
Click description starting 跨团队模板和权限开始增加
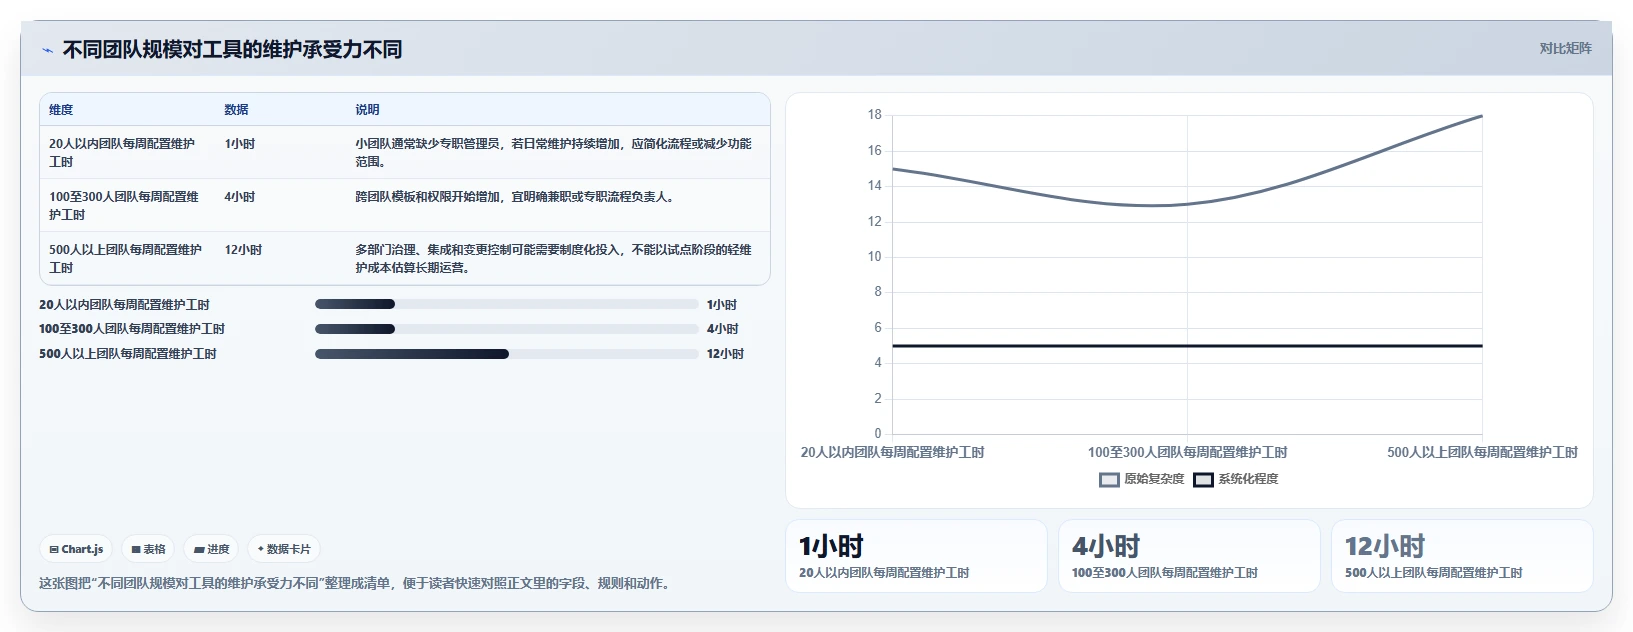point(517,197)
